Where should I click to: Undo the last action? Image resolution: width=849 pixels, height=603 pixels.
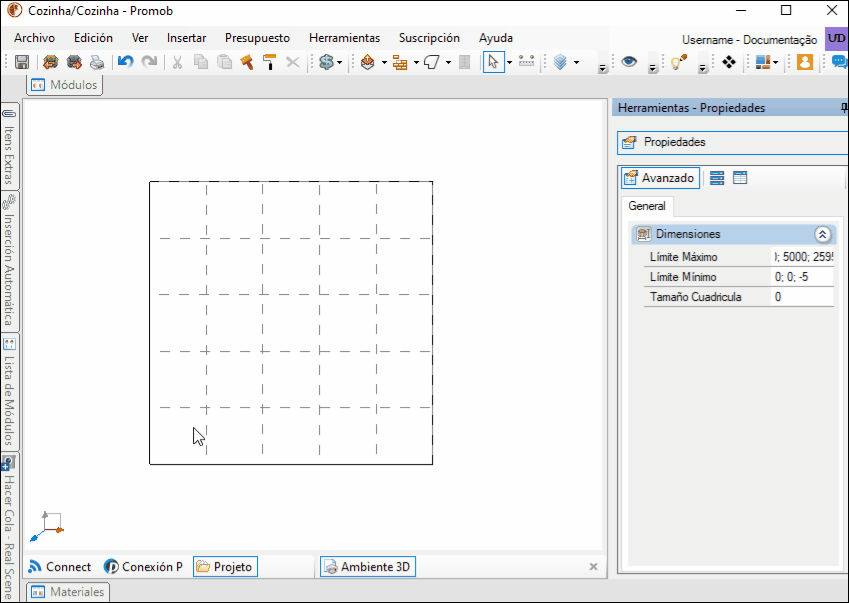pyautogui.click(x=126, y=62)
